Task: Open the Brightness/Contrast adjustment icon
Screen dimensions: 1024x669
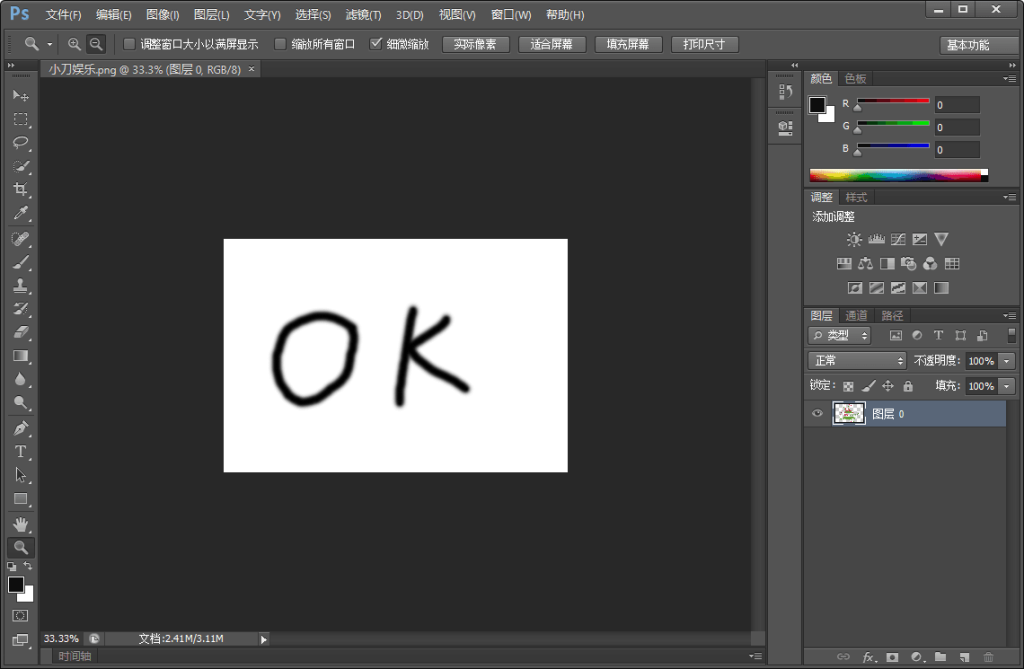Action: [855, 239]
